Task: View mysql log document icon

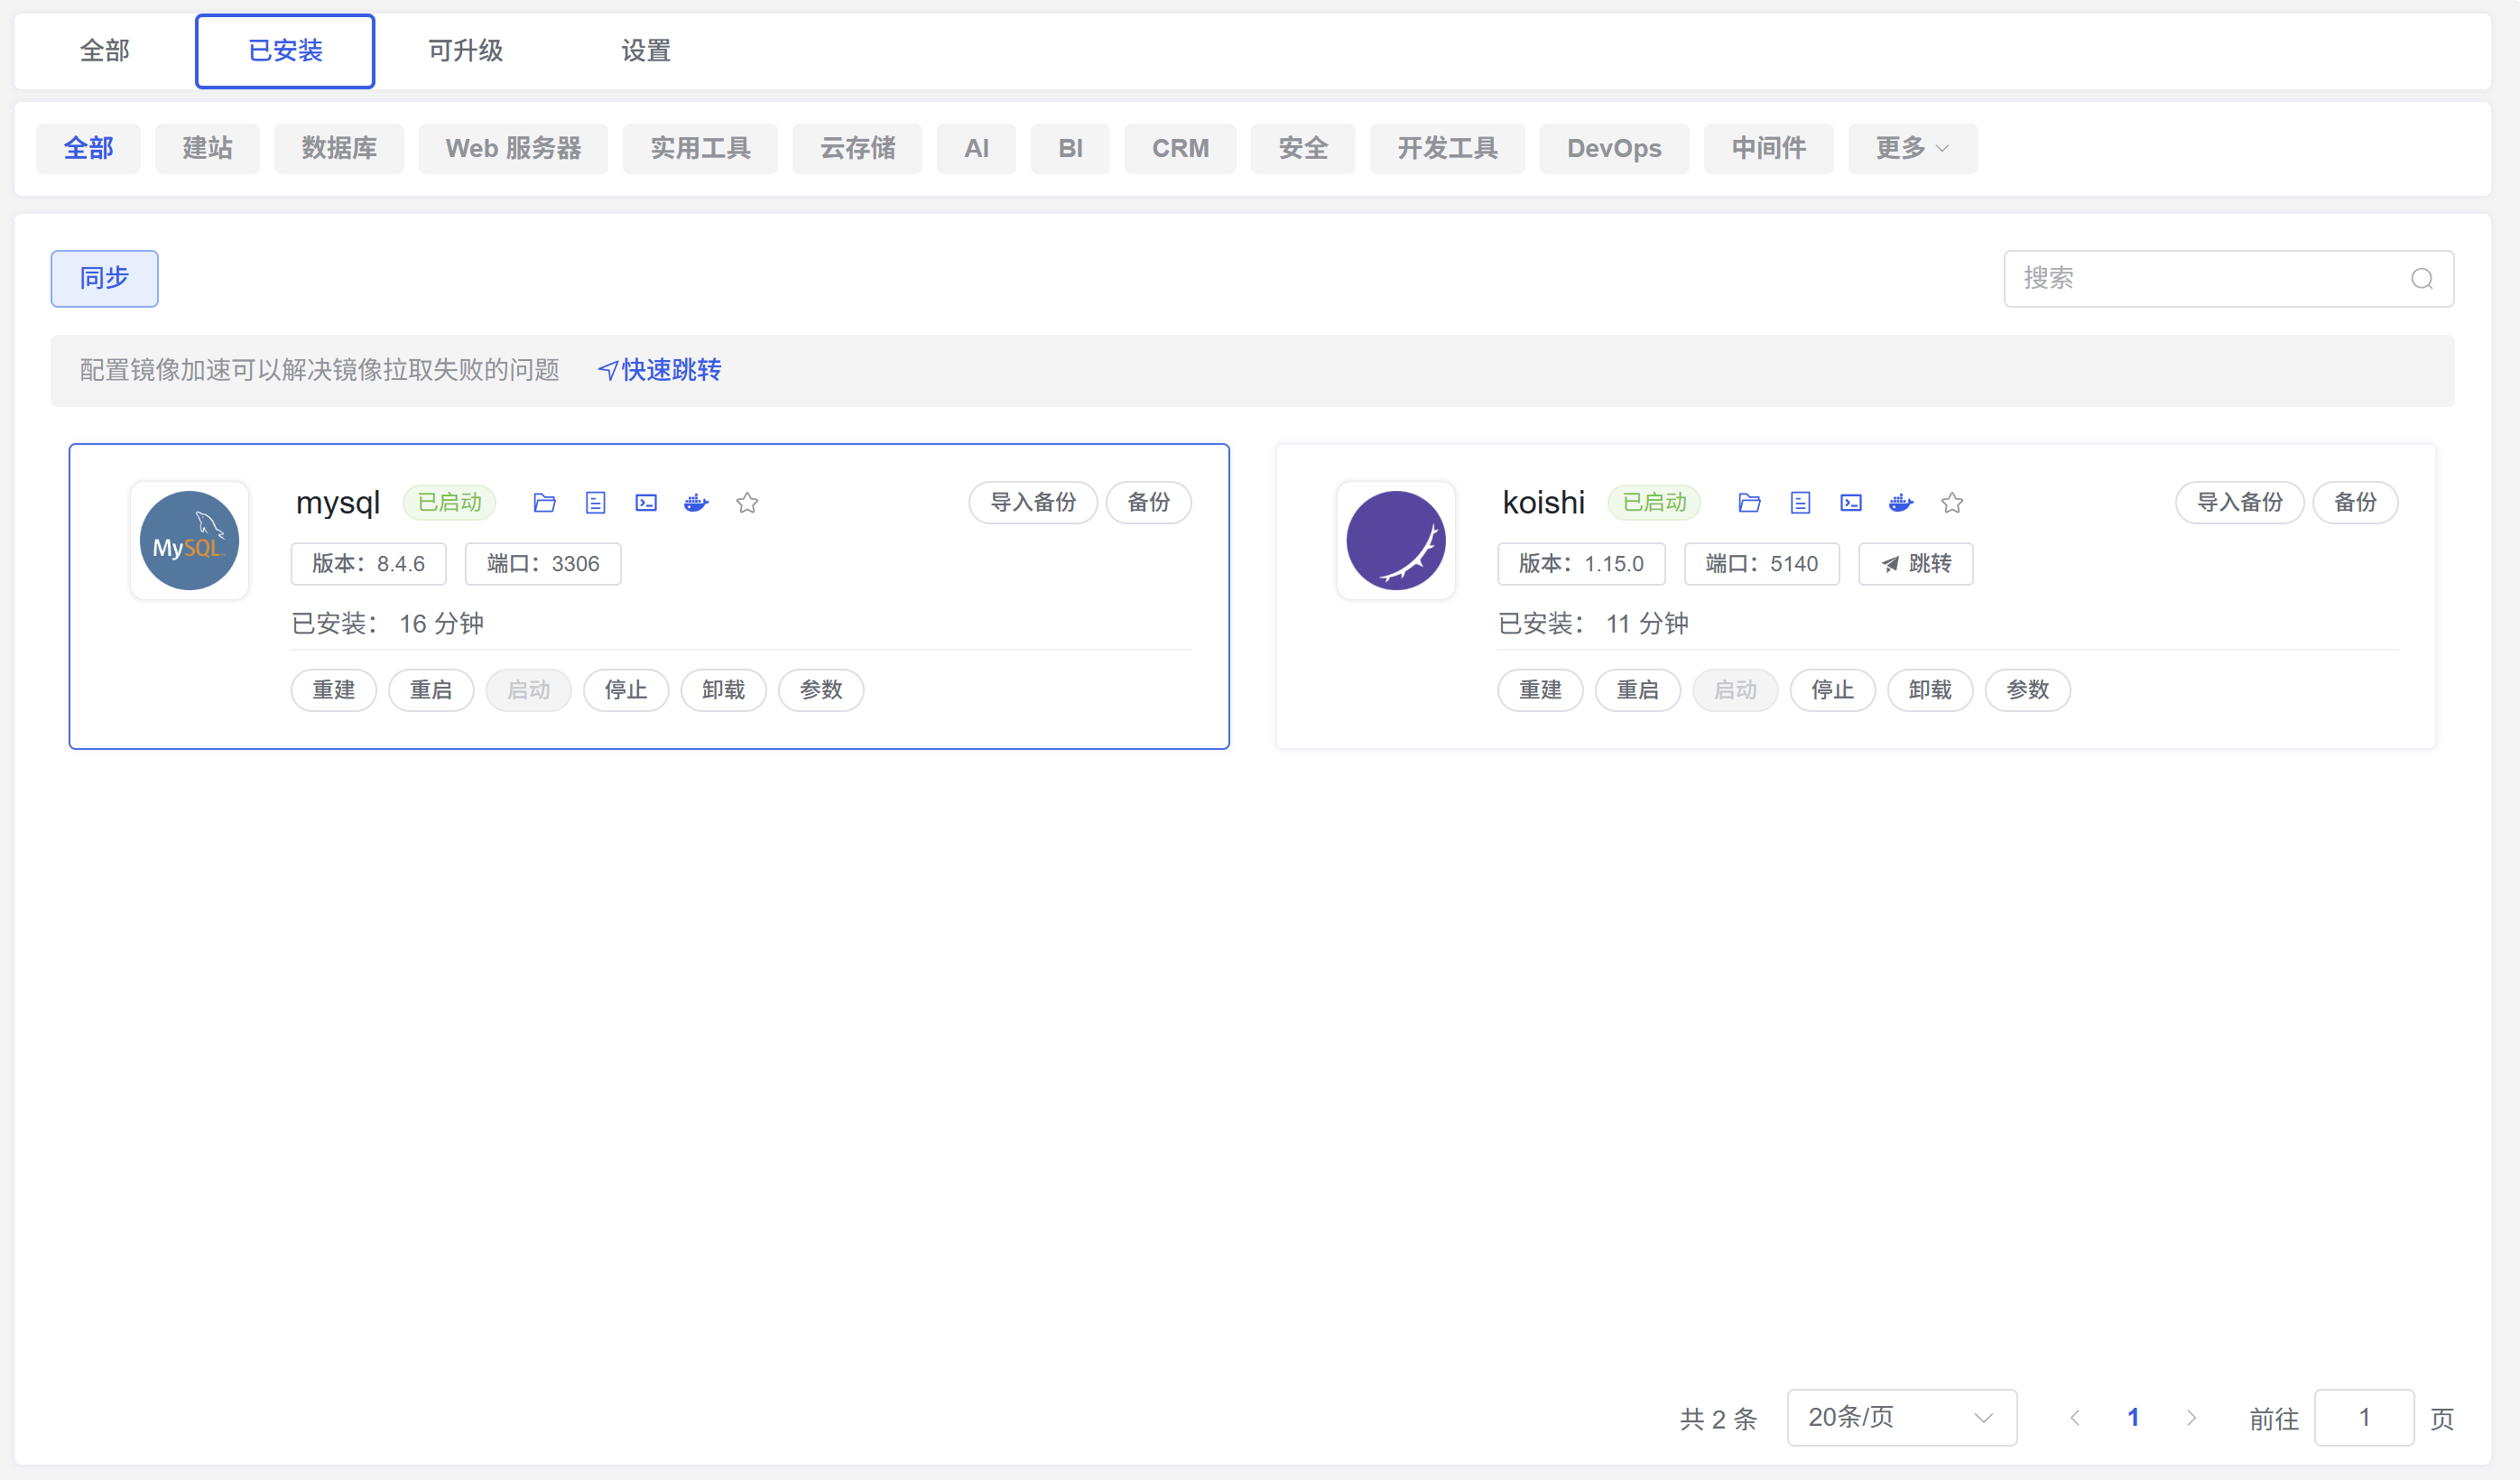Action: 595,503
